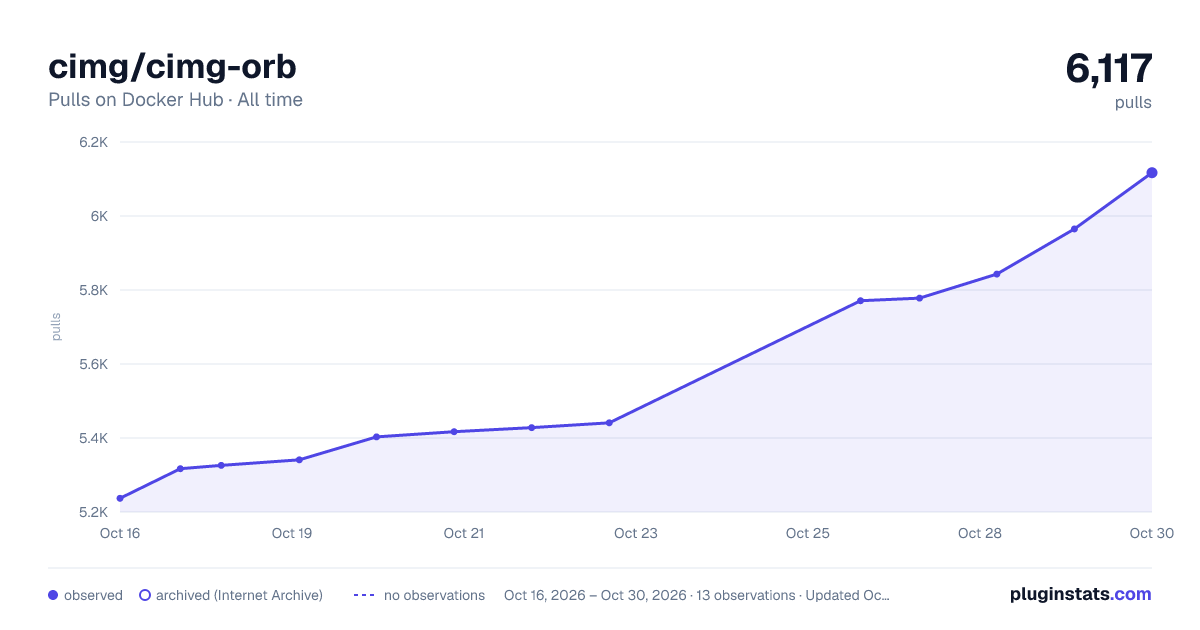Click the 'Oct 25' x-axis label

coord(808,533)
